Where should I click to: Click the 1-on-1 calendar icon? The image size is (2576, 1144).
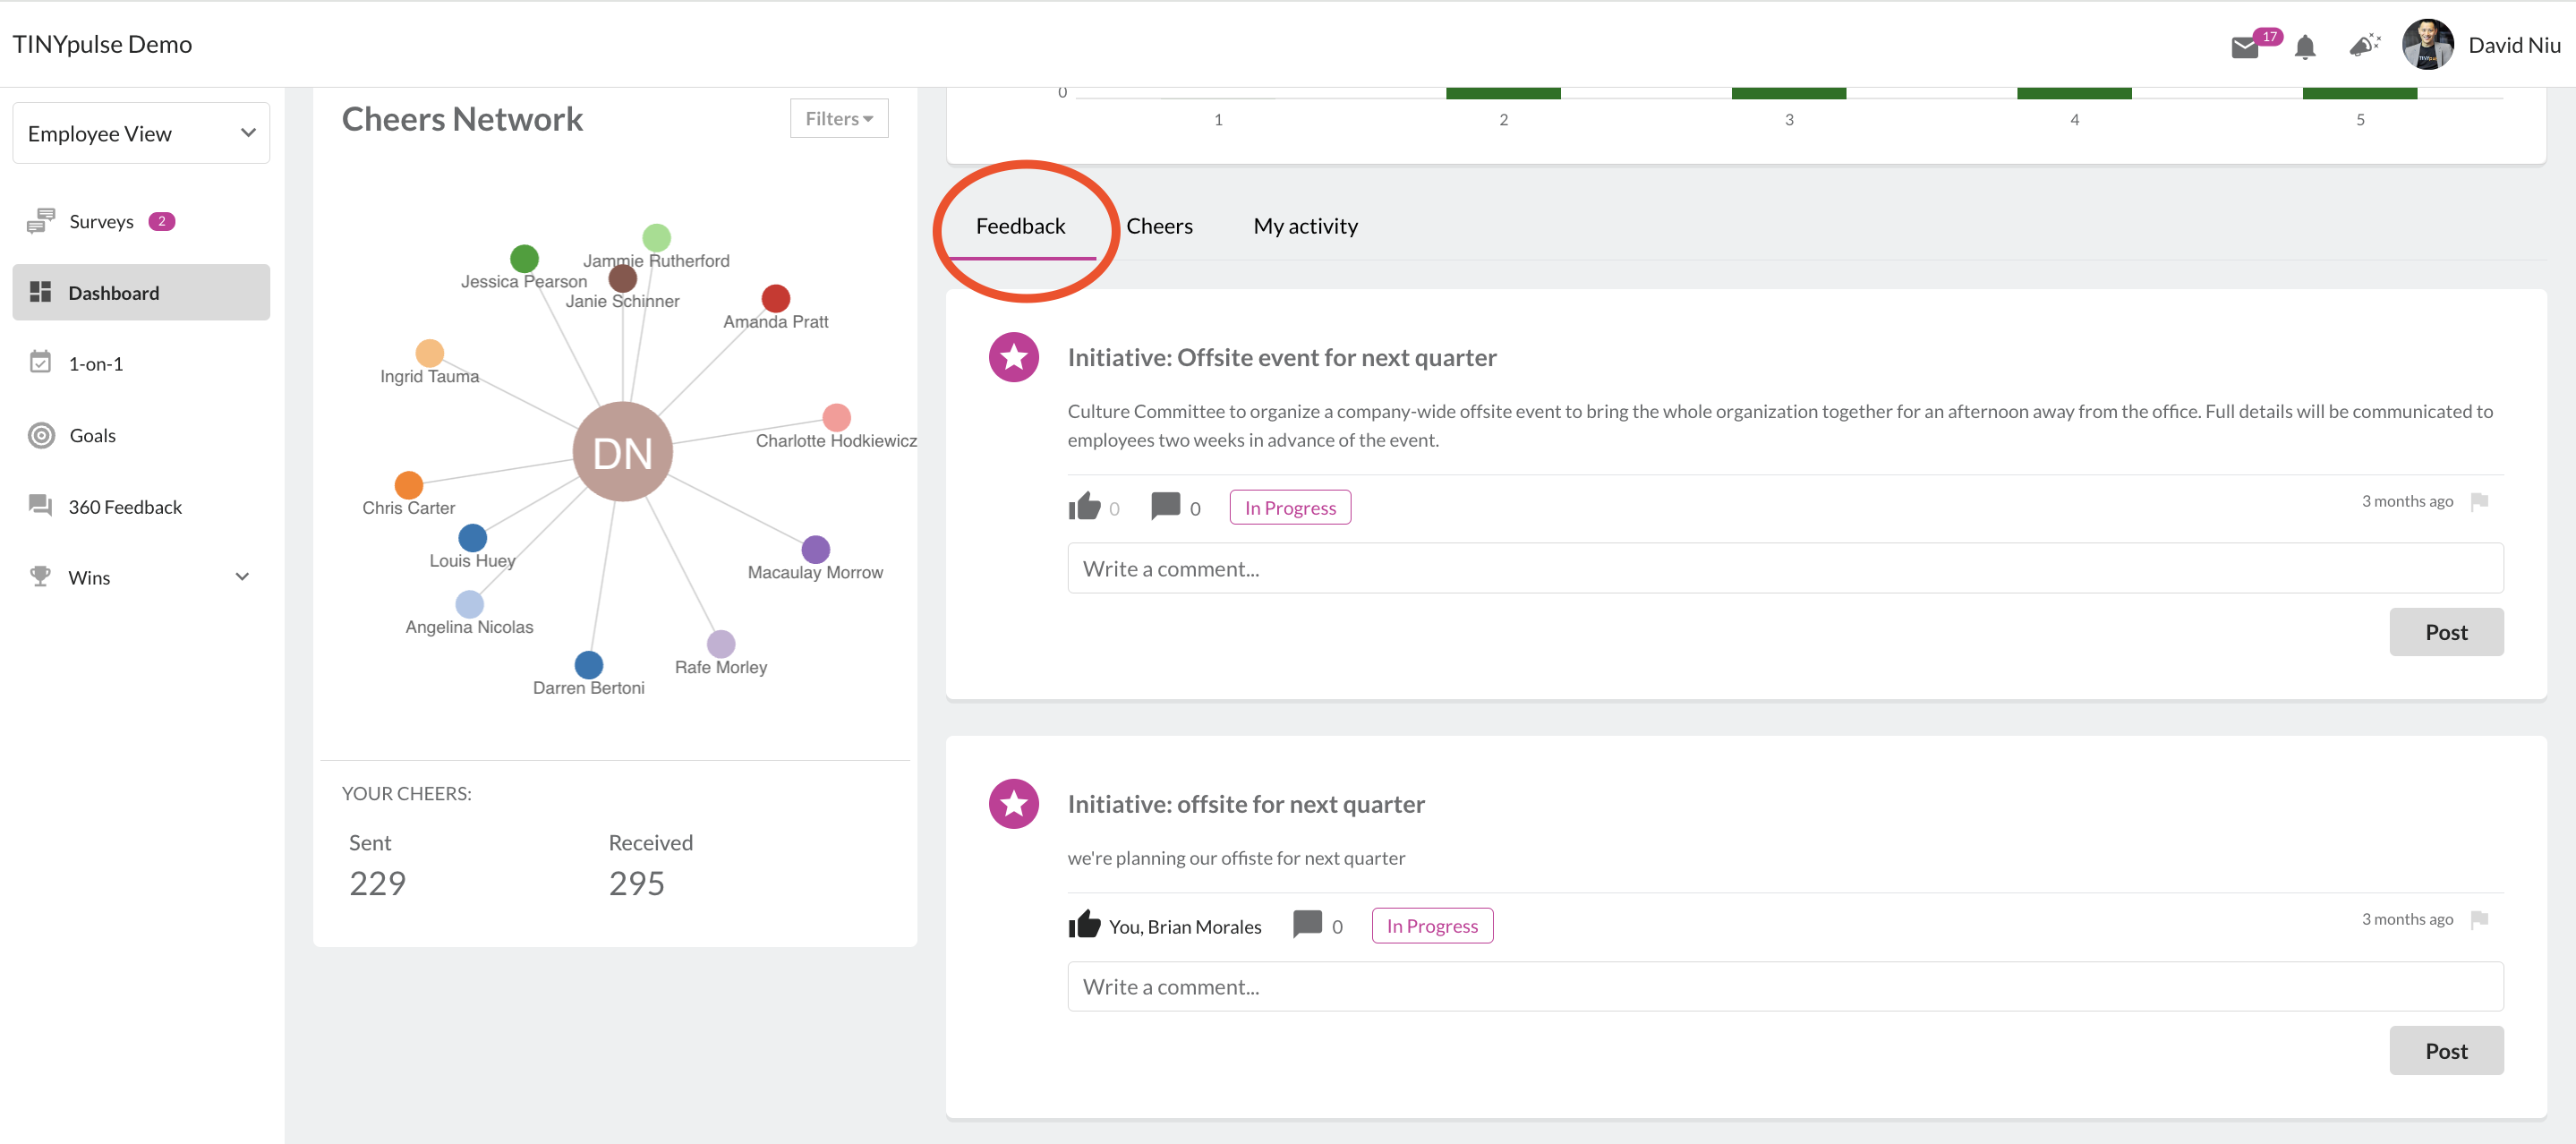coord(41,362)
